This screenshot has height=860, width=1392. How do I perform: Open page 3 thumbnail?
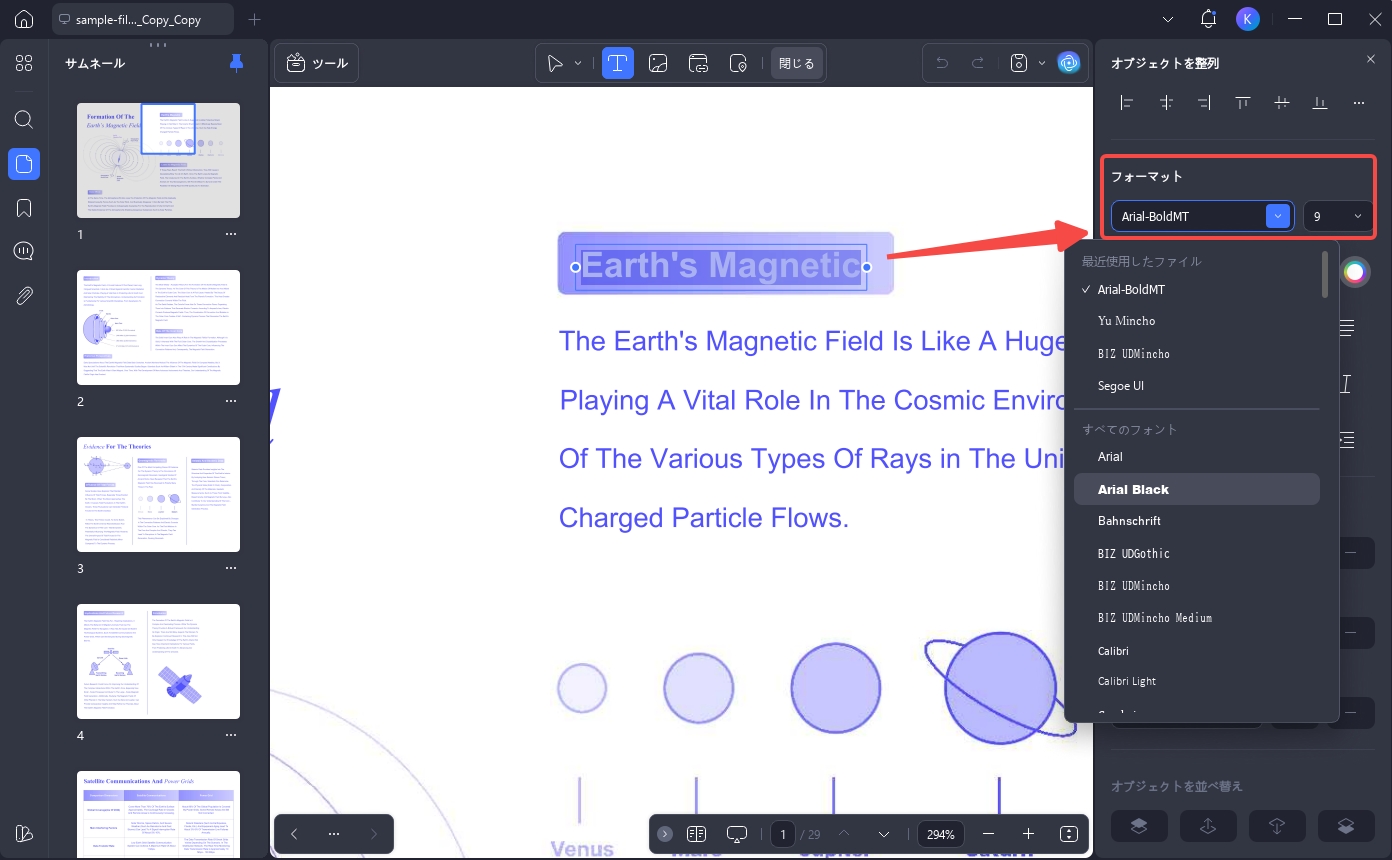tap(158, 494)
